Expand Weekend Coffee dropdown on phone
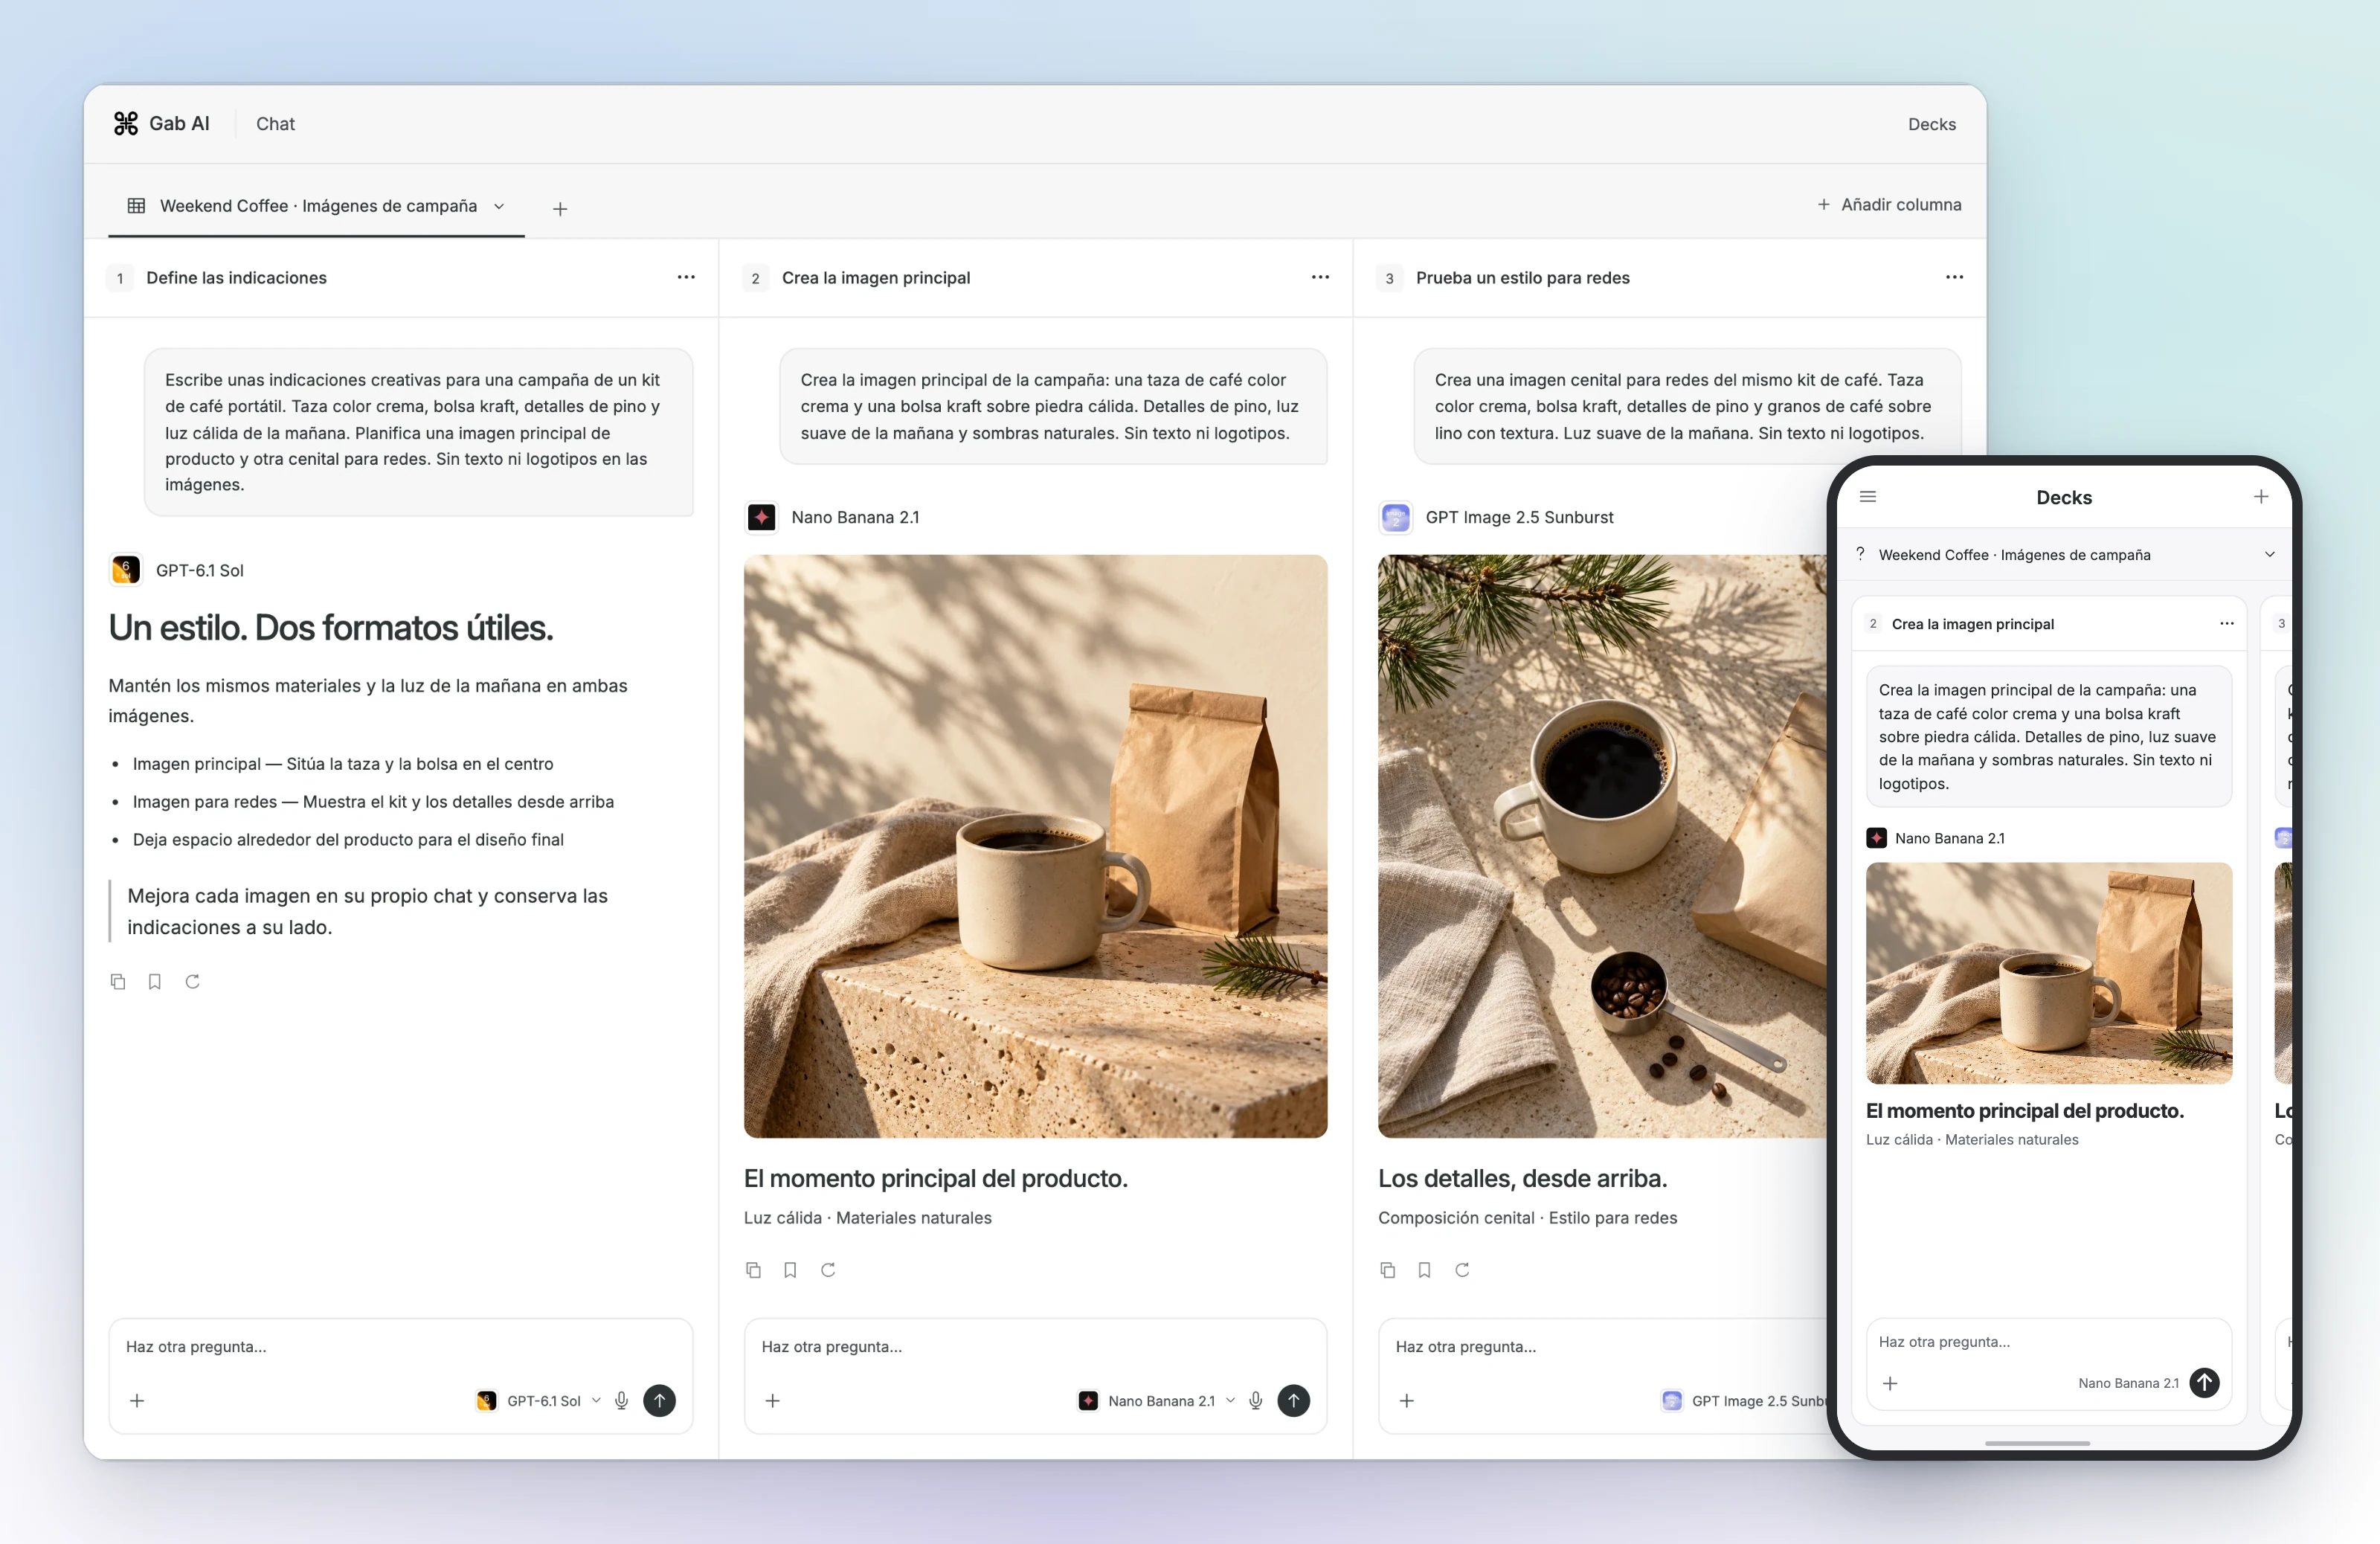 pos(2270,555)
